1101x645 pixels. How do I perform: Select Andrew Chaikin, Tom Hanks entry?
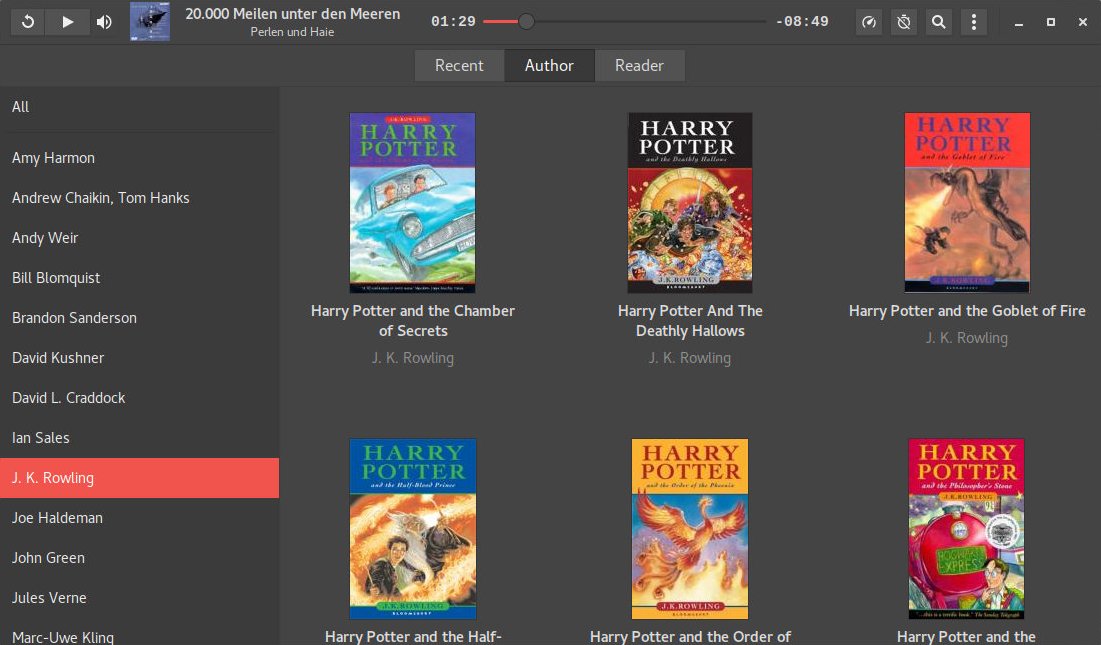139,198
